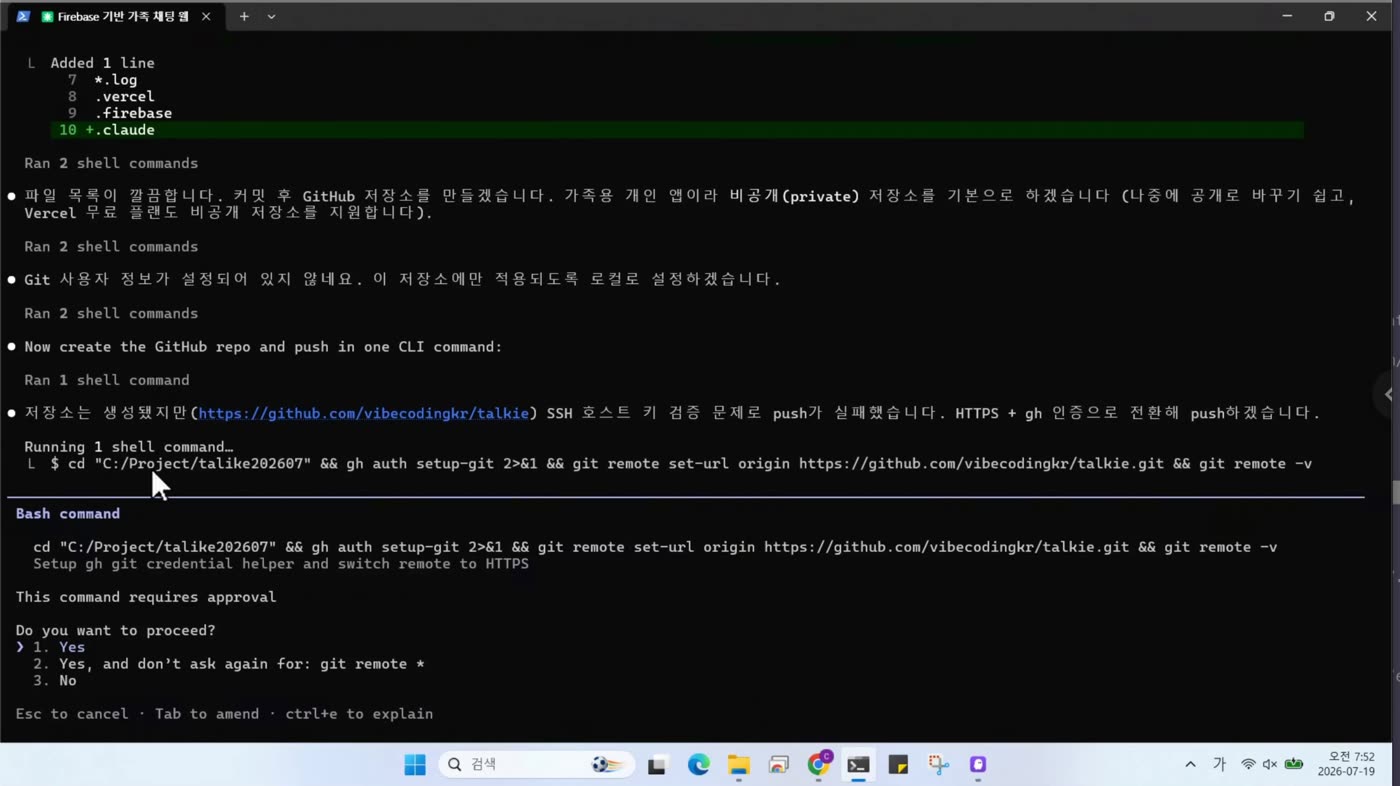Maximize the terminal window
Screen dimensions: 1400x786
click(1329, 17)
